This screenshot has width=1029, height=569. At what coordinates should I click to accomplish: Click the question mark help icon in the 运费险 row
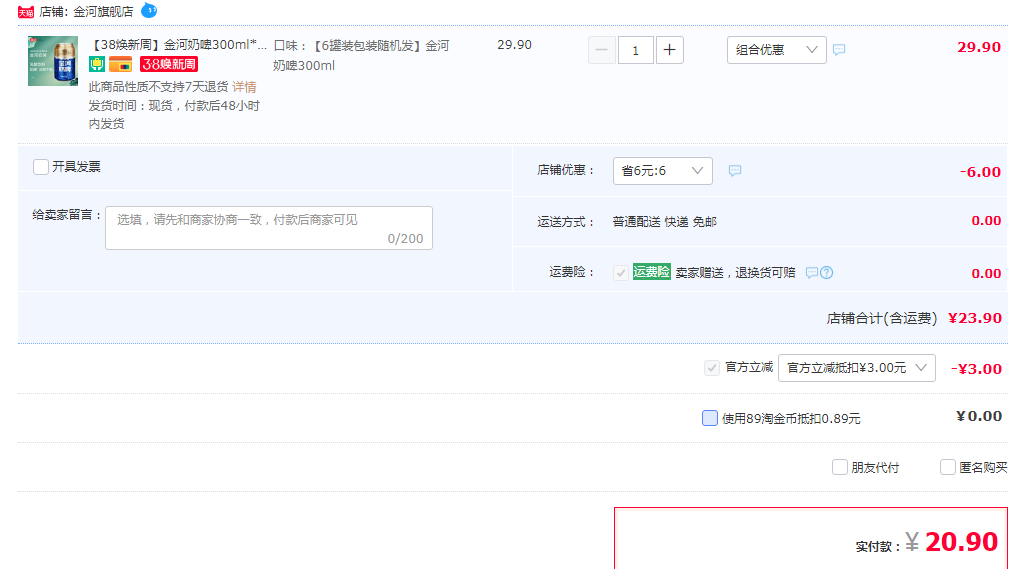(827, 272)
